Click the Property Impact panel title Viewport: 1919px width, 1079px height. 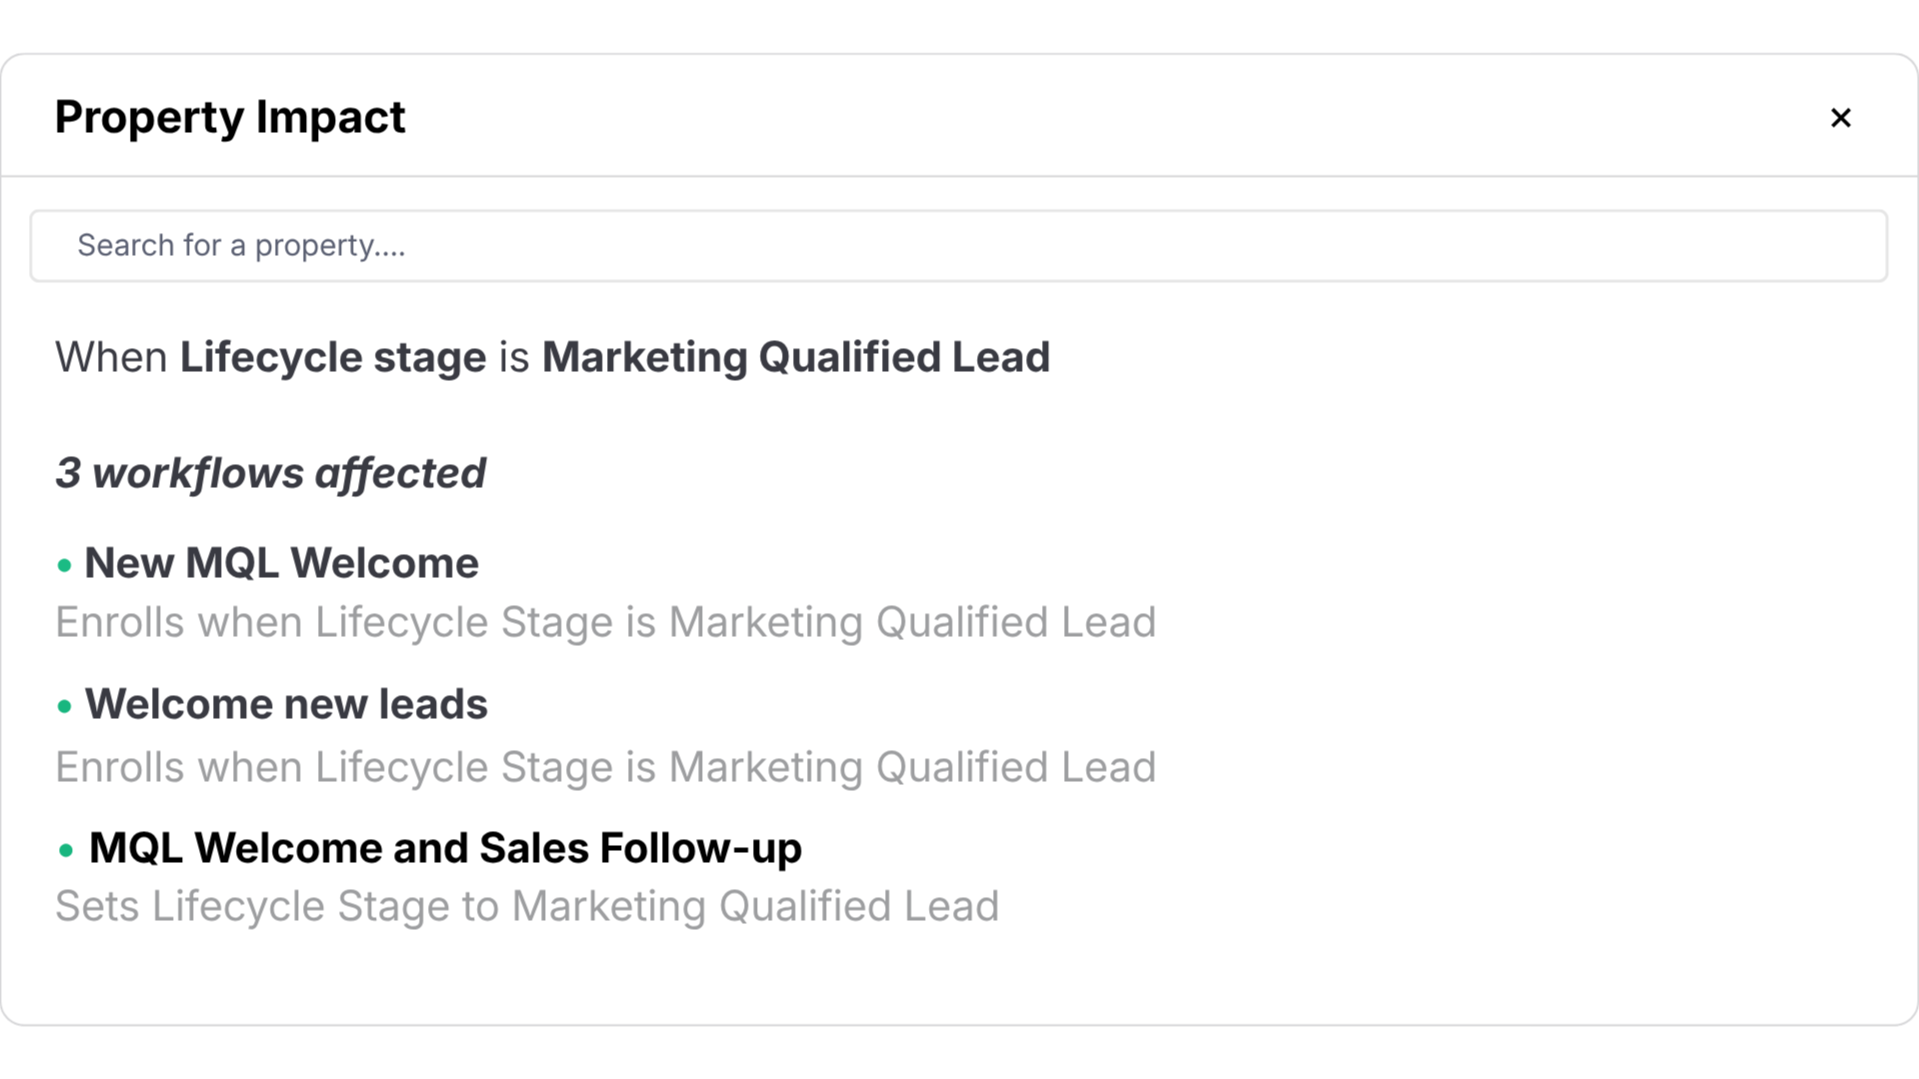point(230,117)
